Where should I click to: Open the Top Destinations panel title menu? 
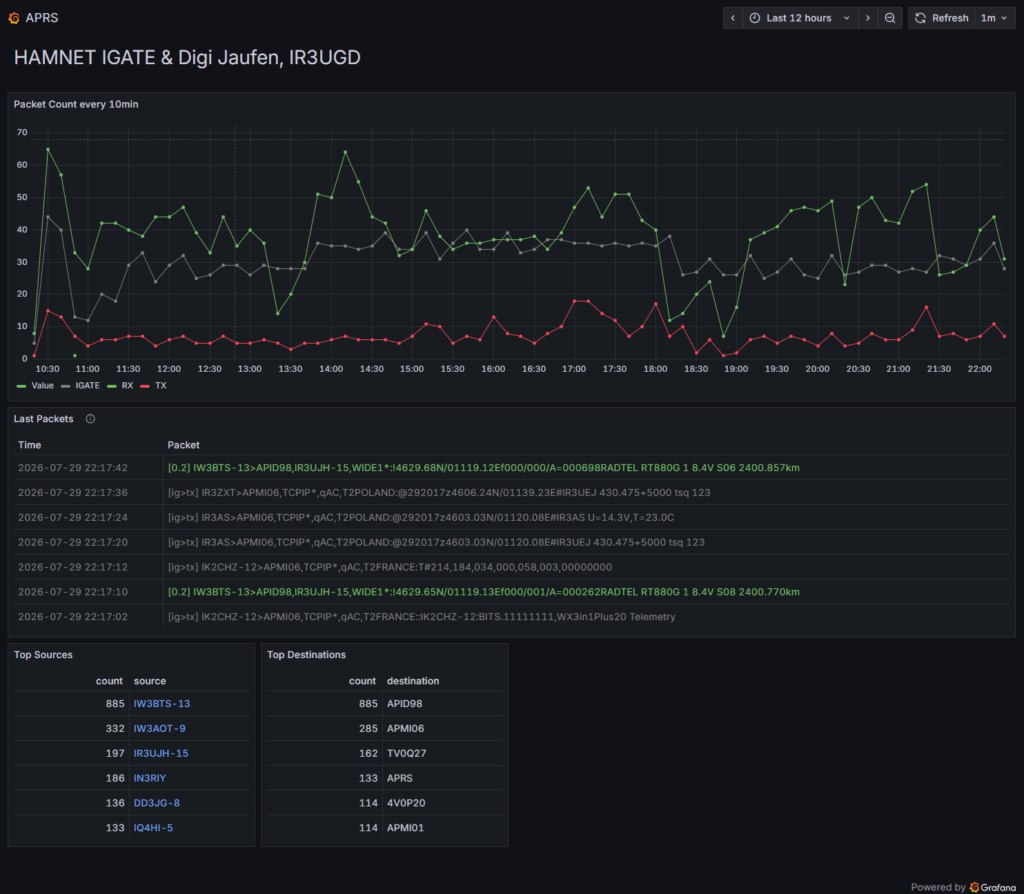(306, 654)
